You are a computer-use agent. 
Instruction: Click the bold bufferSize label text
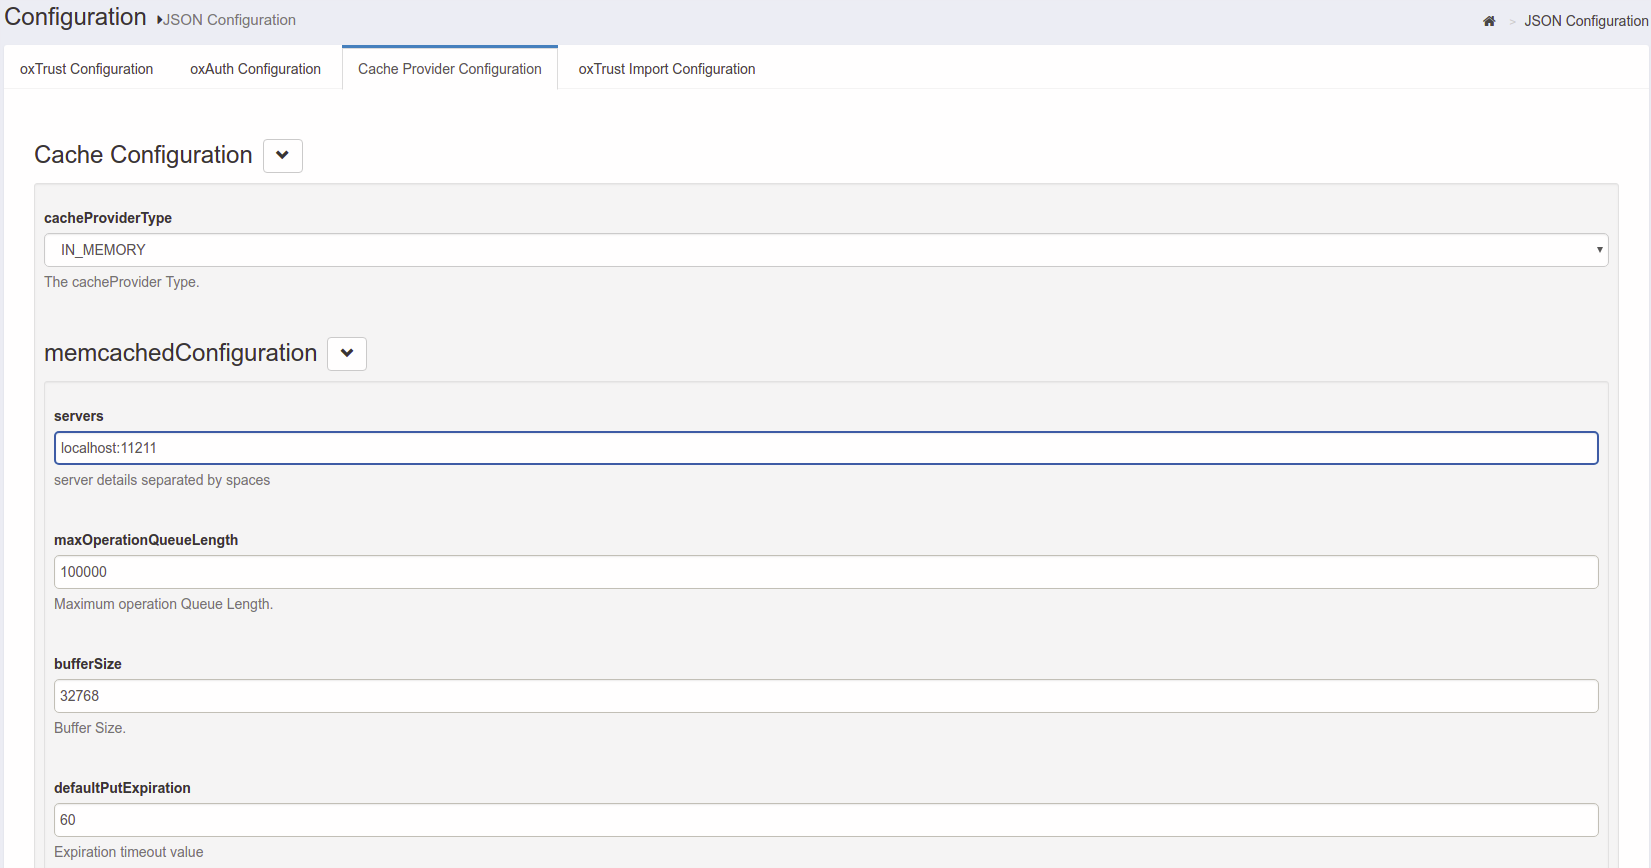[x=88, y=664]
